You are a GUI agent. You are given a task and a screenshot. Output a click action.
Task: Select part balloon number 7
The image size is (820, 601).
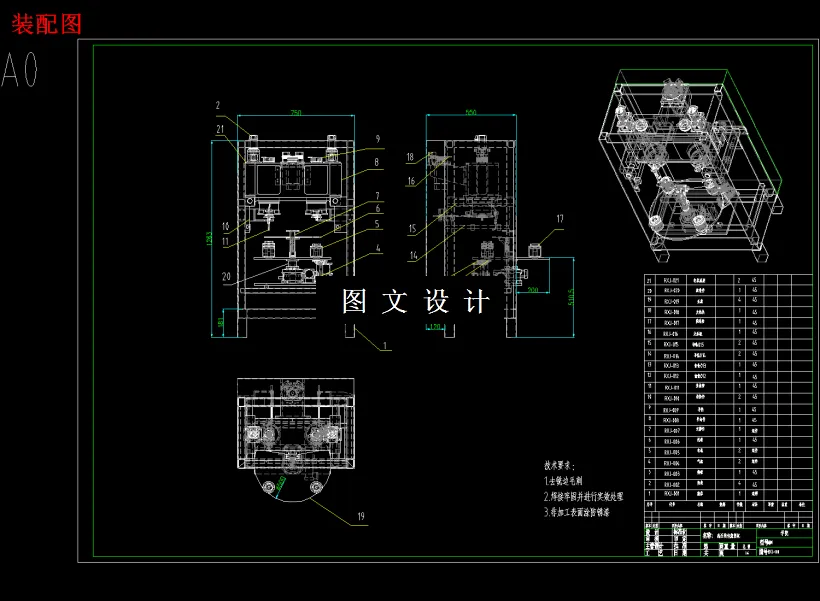pos(378,196)
